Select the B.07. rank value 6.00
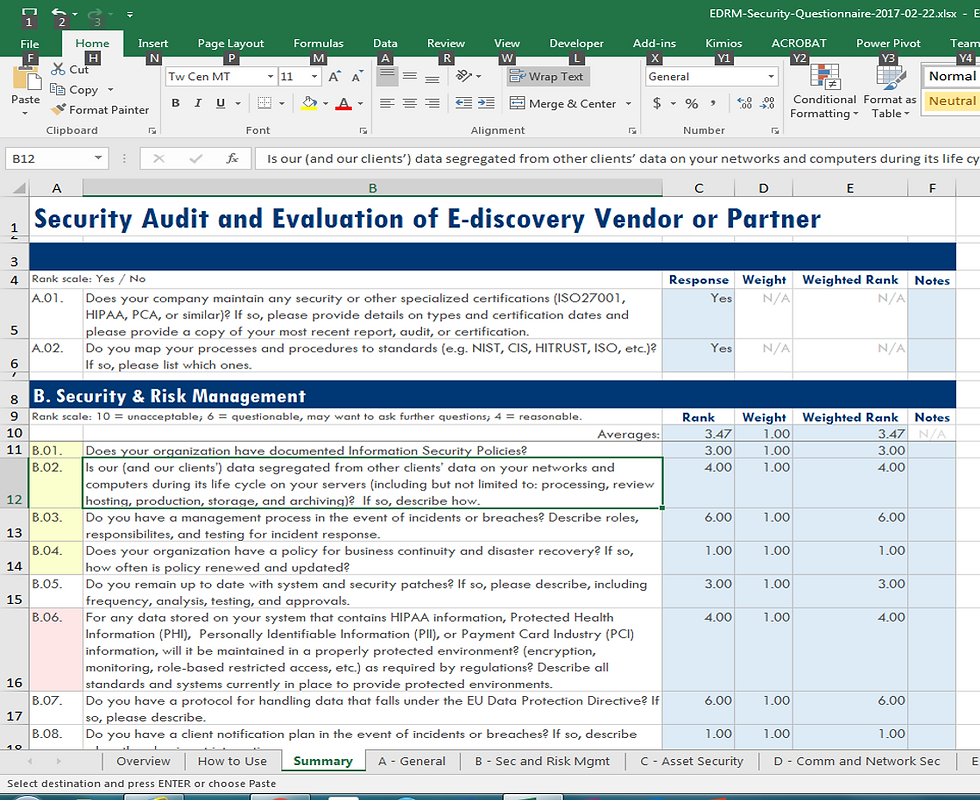Image resolution: width=980 pixels, height=800 pixels. pos(699,708)
